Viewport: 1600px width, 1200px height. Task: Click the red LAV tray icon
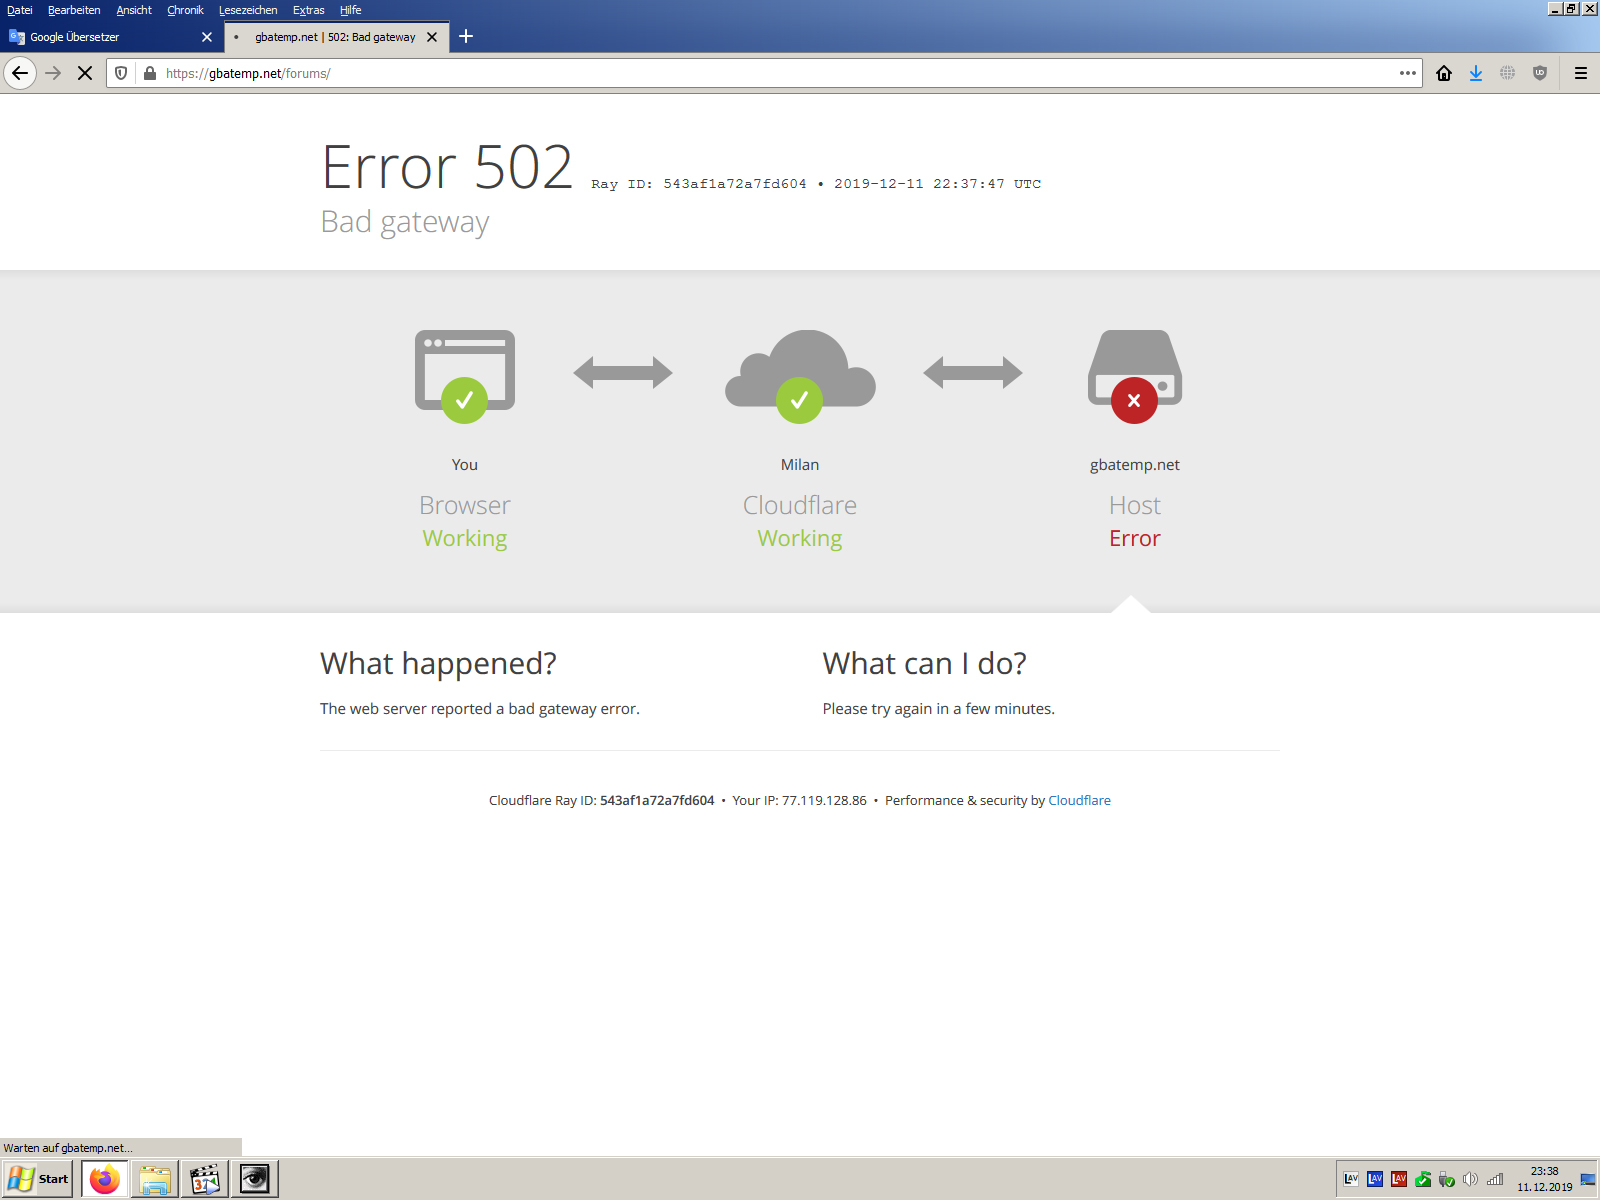pyautogui.click(x=1399, y=1179)
